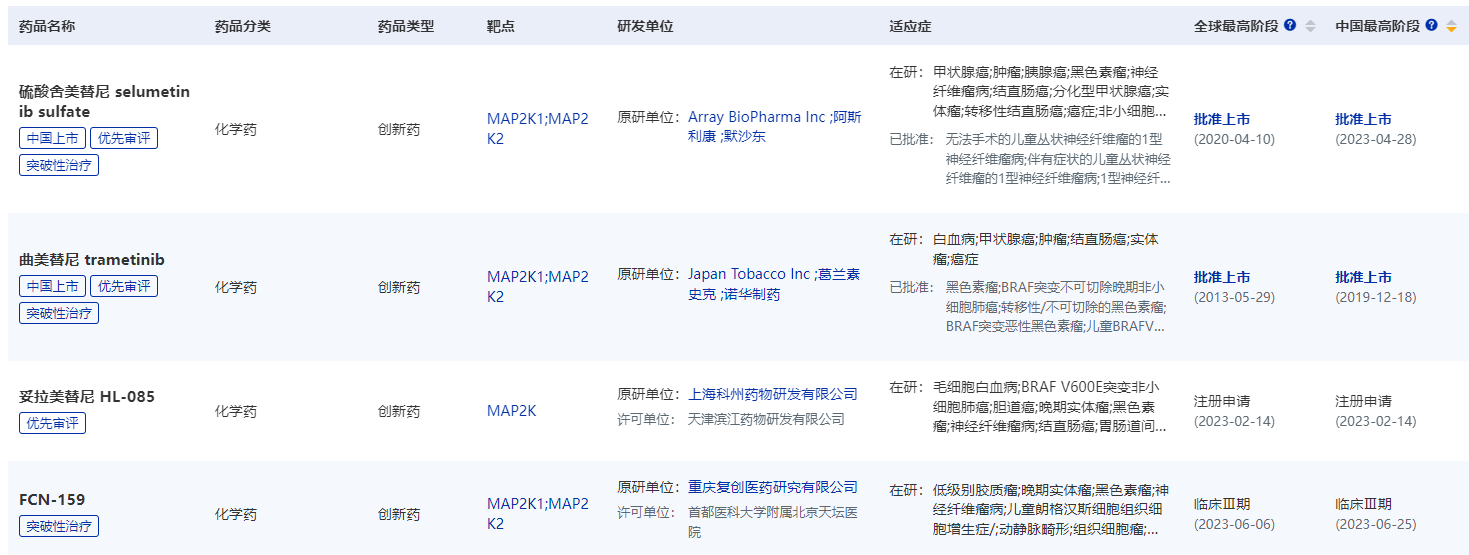Click 创新药 in the trametinib row

coord(399,287)
